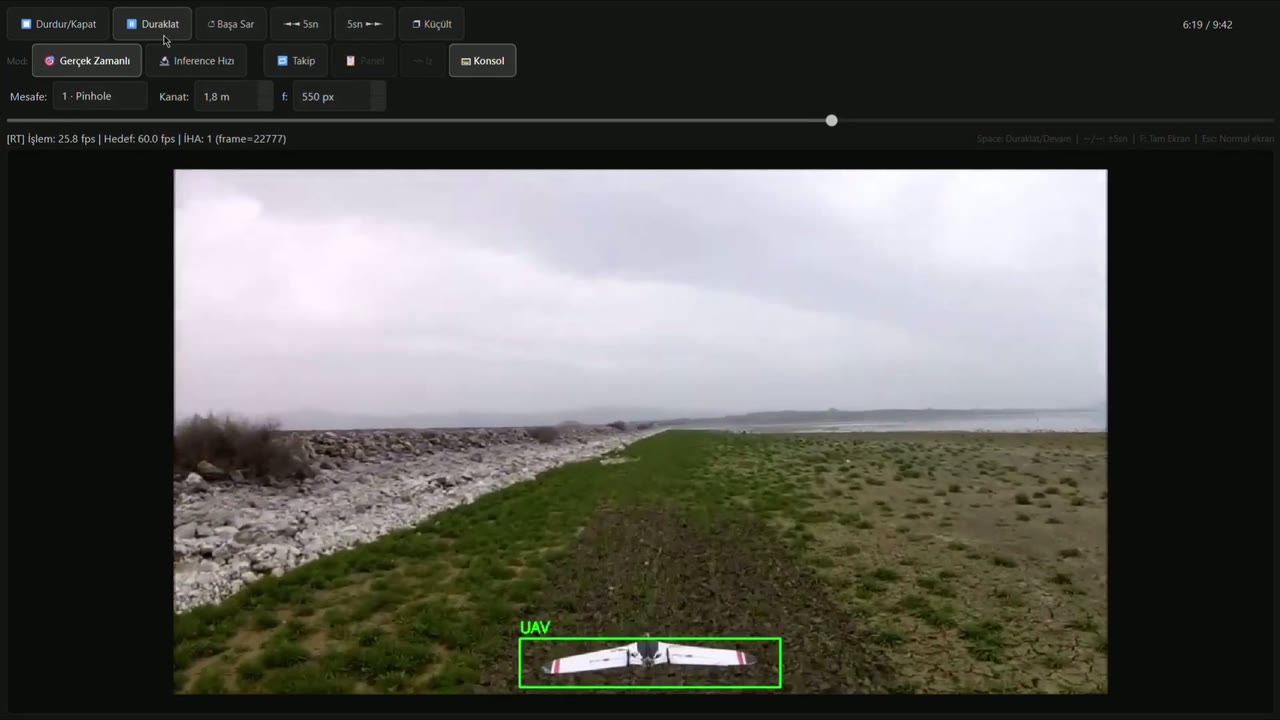Click the video seek slider handle
The width and height of the screenshot is (1280, 720).
pos(832,121)
